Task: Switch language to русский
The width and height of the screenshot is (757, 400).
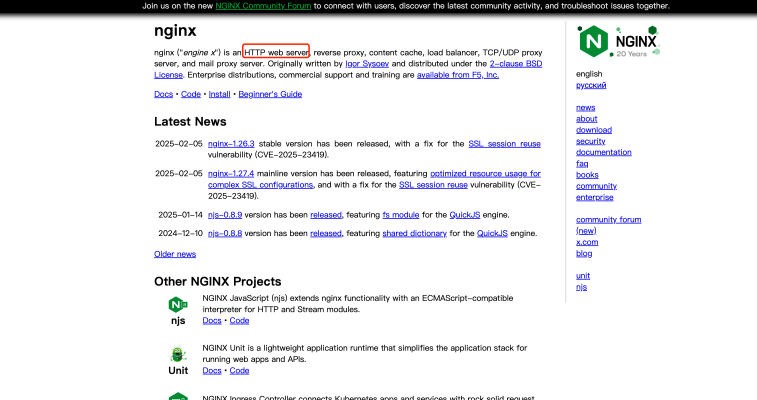Action: click(x=591, y=86)
